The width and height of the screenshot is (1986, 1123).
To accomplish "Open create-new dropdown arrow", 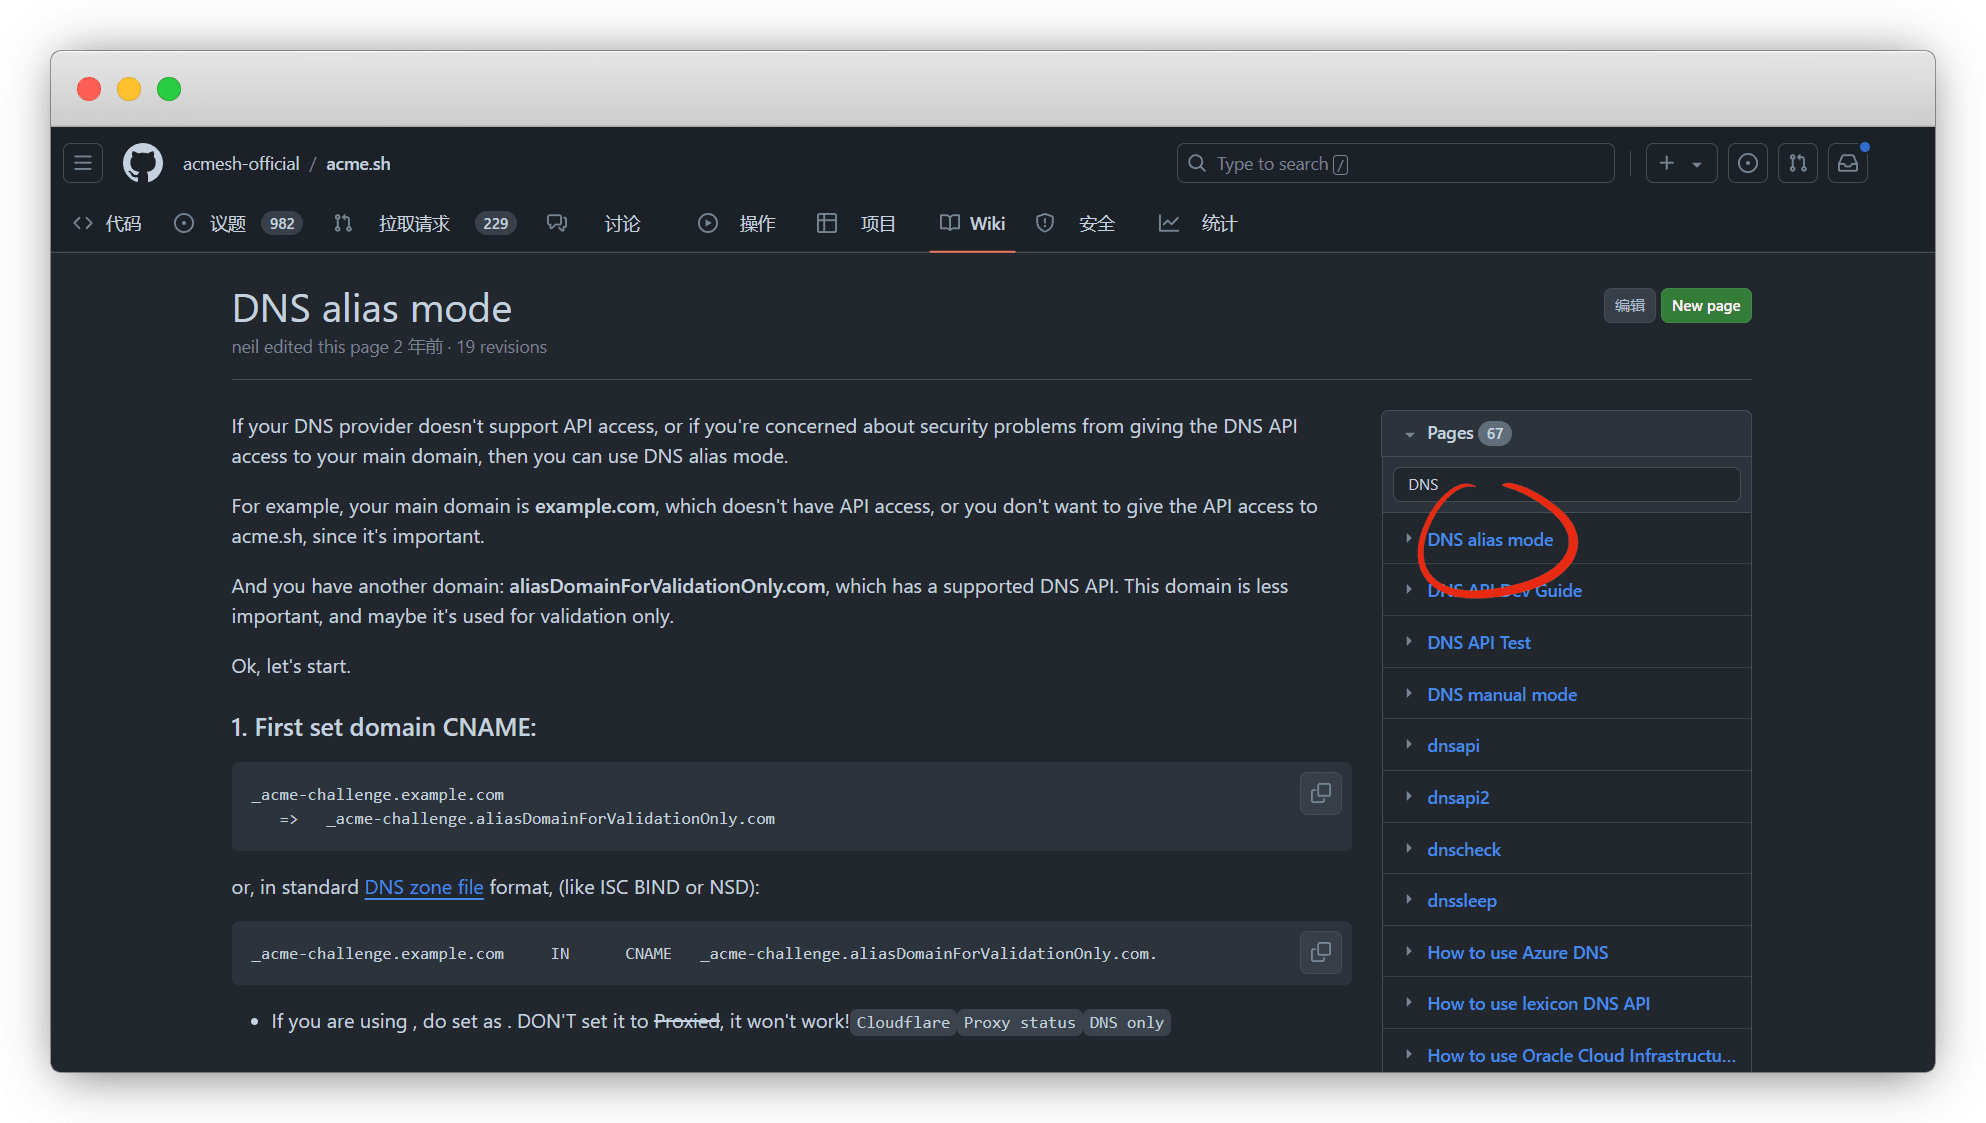I will point(1697,164).
